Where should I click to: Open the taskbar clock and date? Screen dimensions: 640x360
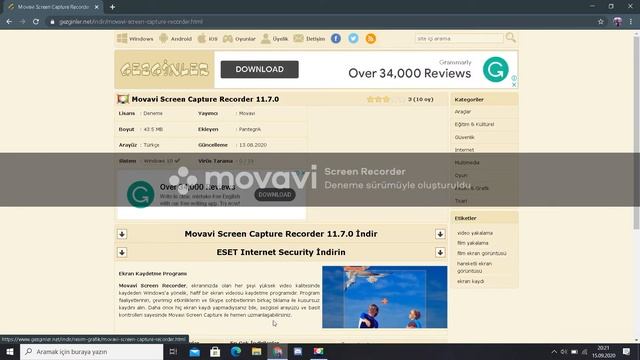[603, 351]
